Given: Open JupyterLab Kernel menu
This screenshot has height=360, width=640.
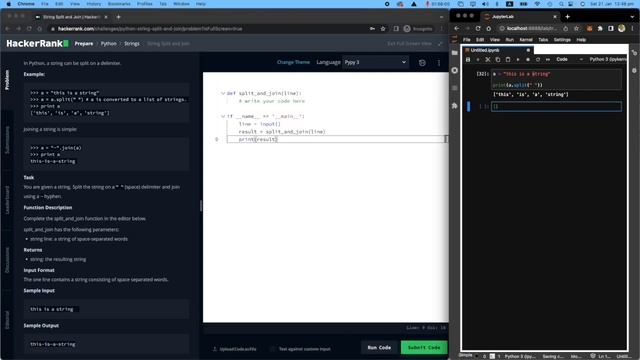Looking at the screenshot, I should (x=526, y=40).
